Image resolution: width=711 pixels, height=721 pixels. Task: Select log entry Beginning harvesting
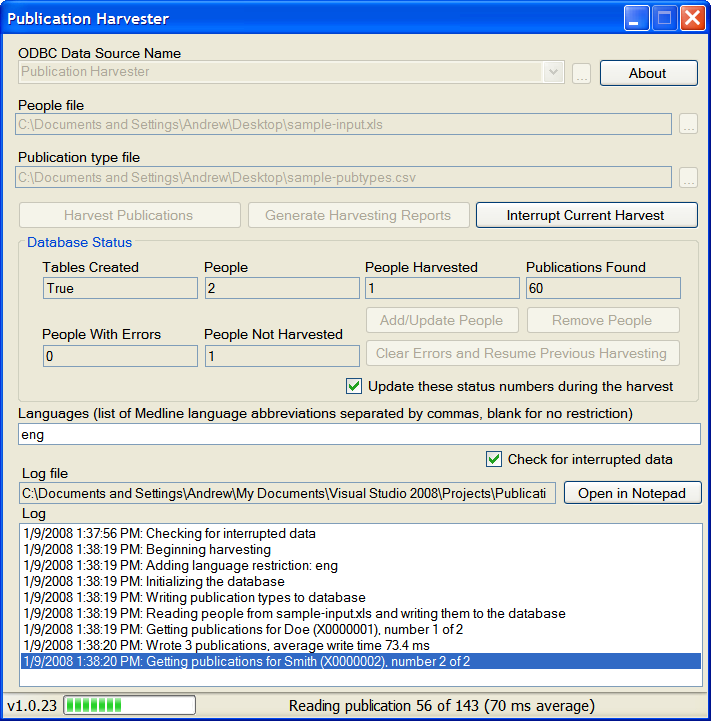[361, 549]
